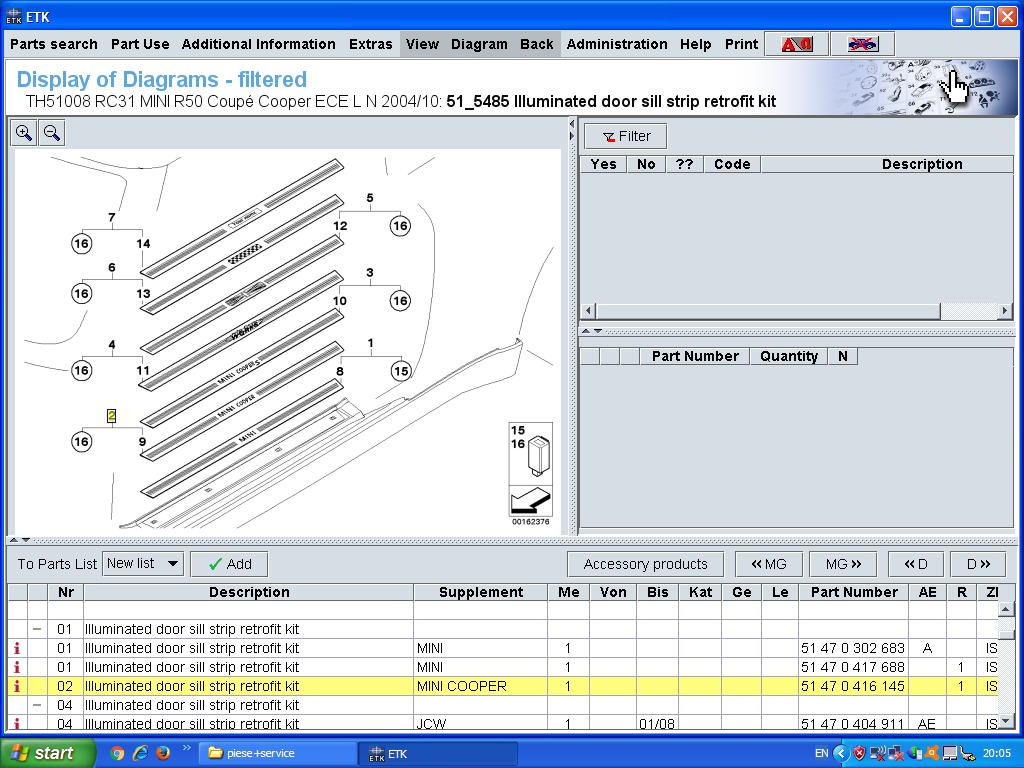Open the Parts search menu

coord(54,44)
